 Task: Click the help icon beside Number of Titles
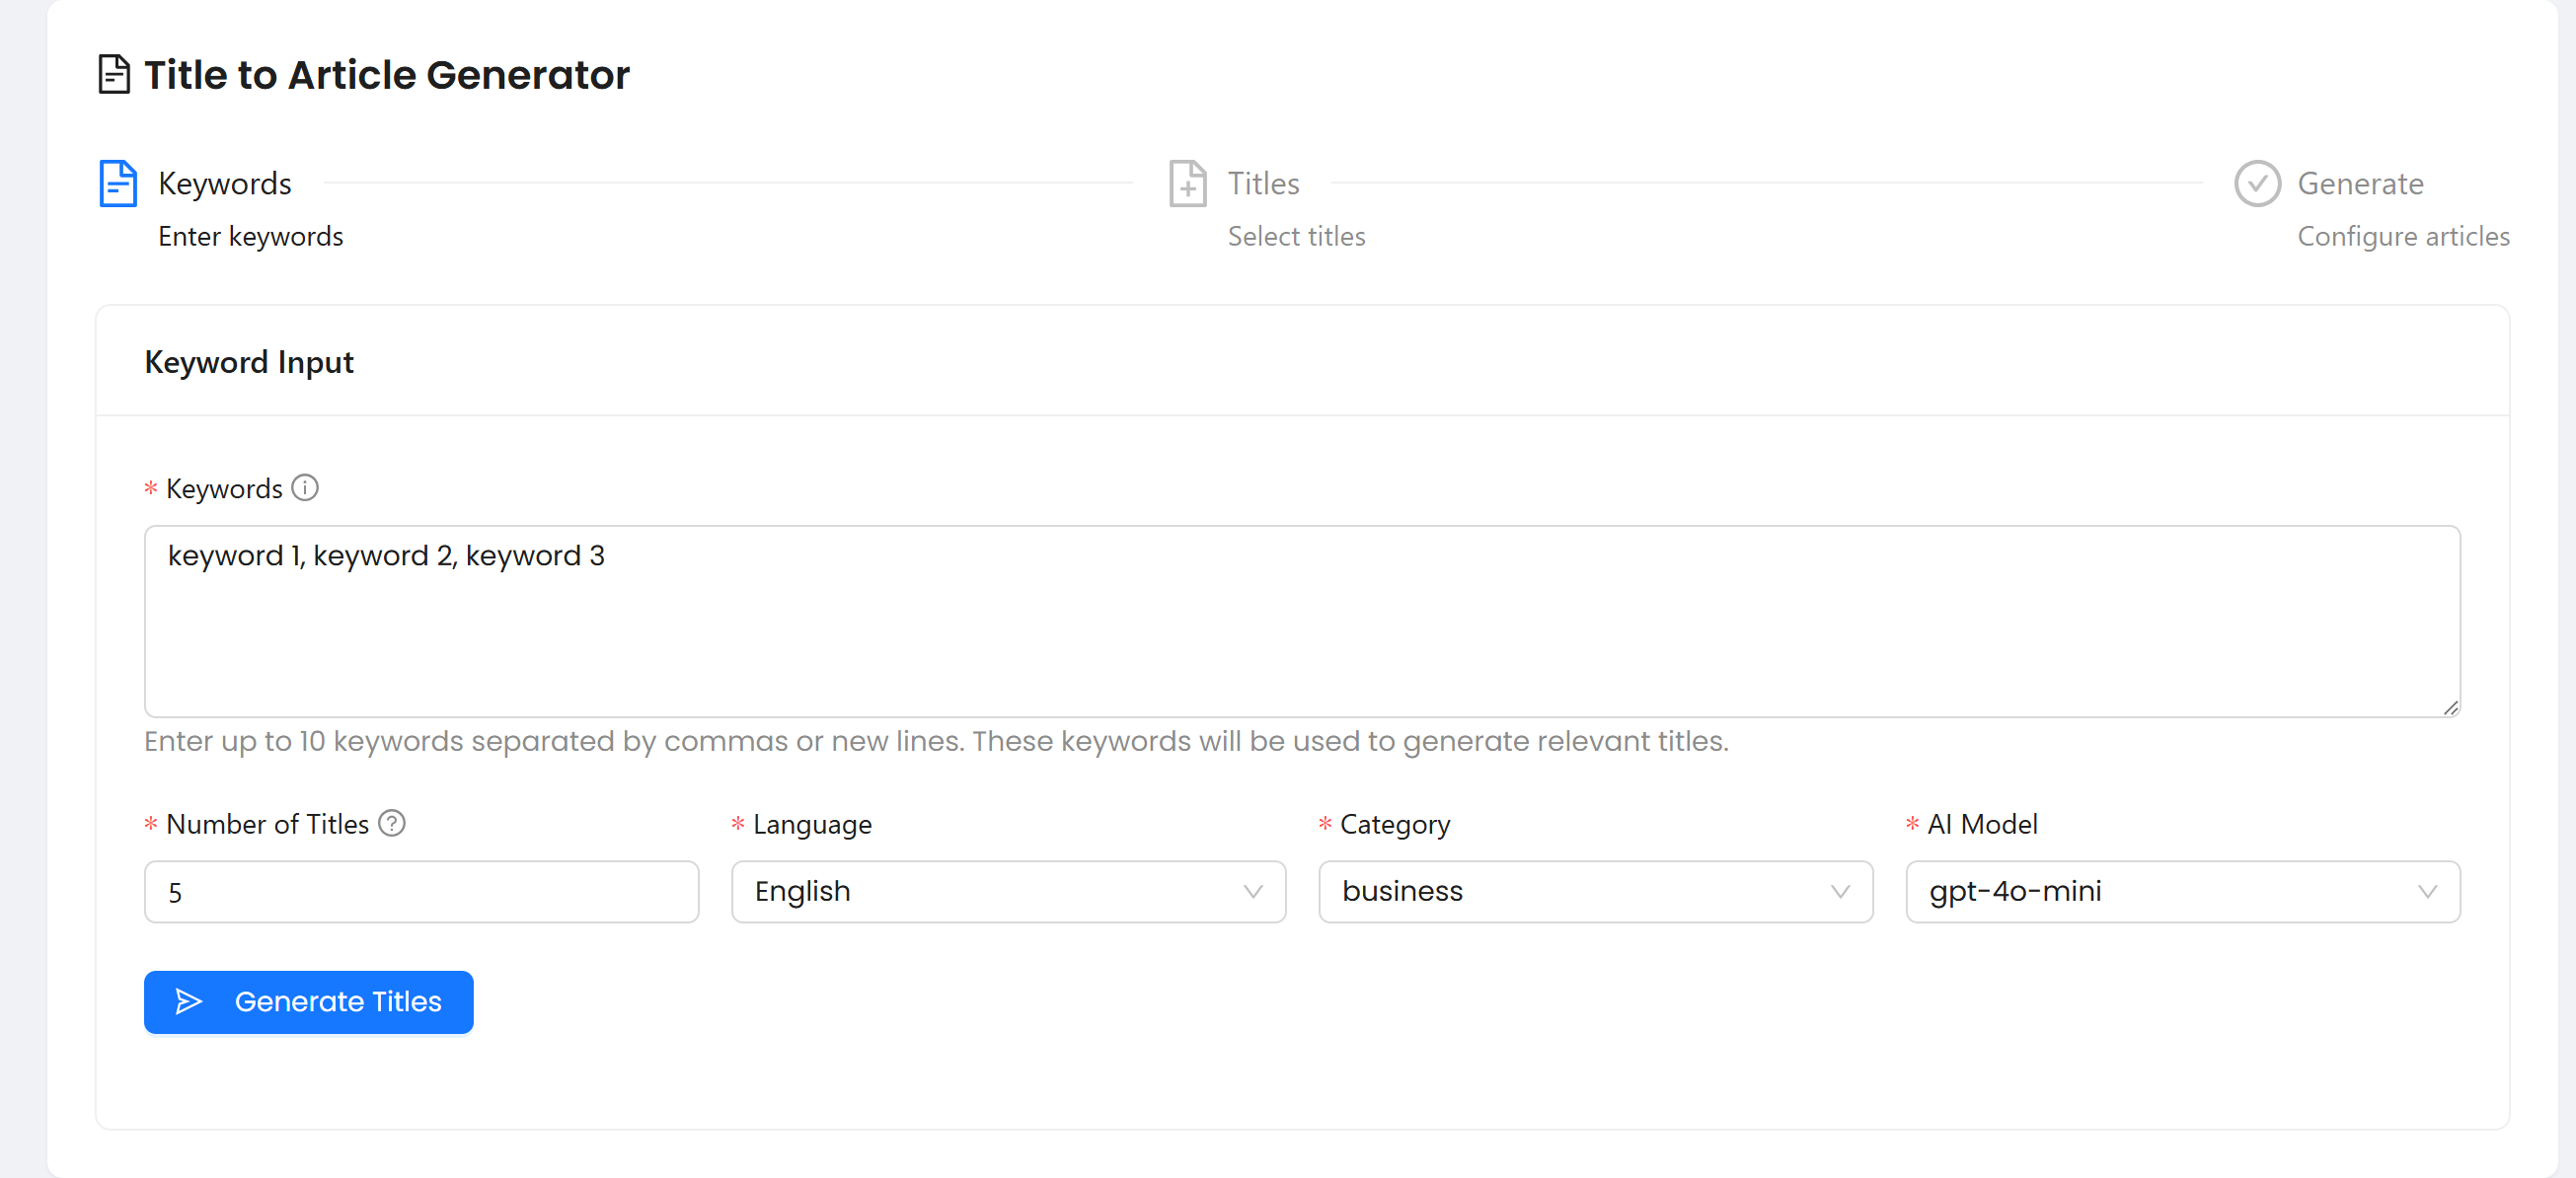pyautogui.click(x=392, y=823)
